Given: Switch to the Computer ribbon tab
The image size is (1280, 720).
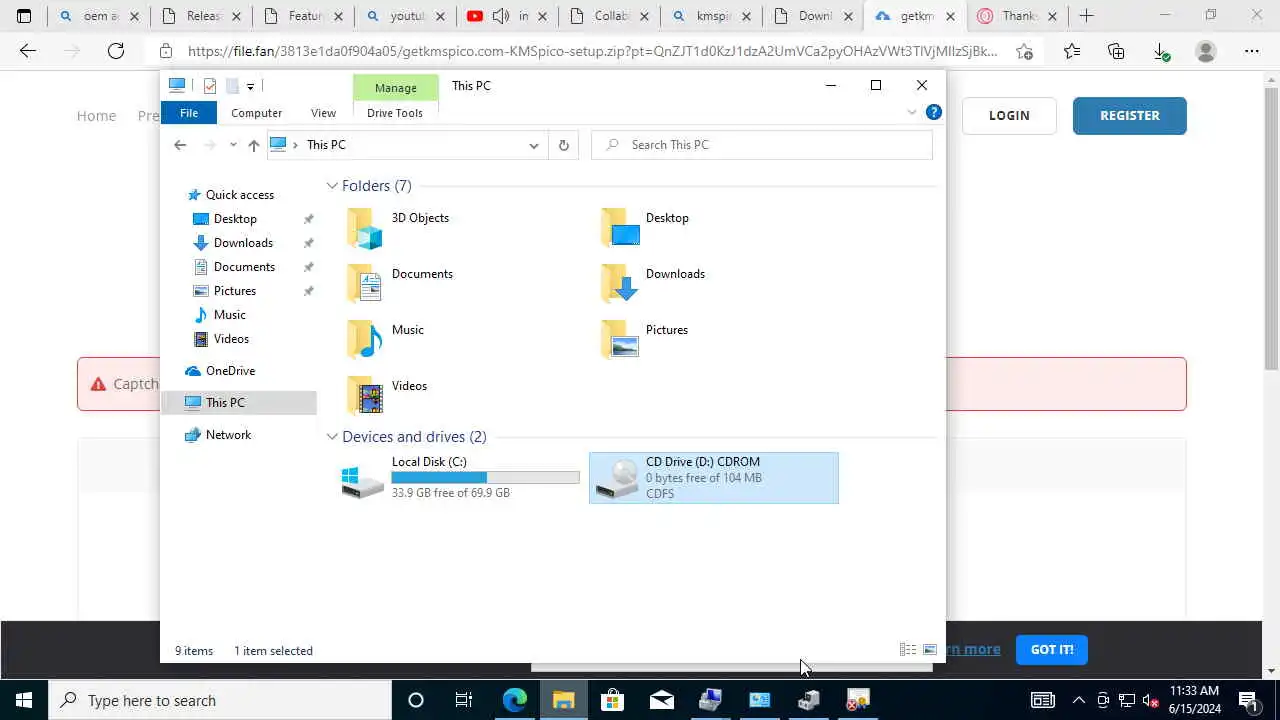Looking at the screenshot, I should tap(256, 113).
